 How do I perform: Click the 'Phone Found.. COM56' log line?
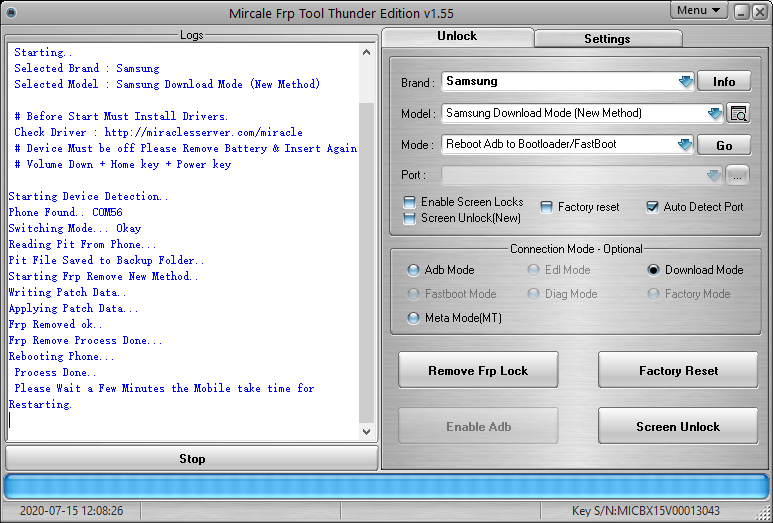66,212
